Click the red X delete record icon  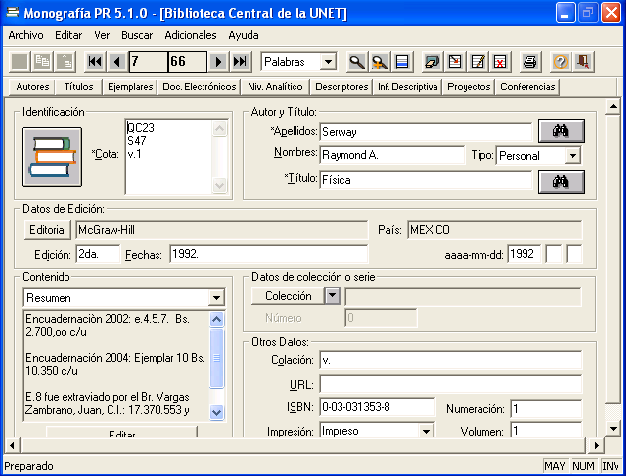tap(500, 62)
